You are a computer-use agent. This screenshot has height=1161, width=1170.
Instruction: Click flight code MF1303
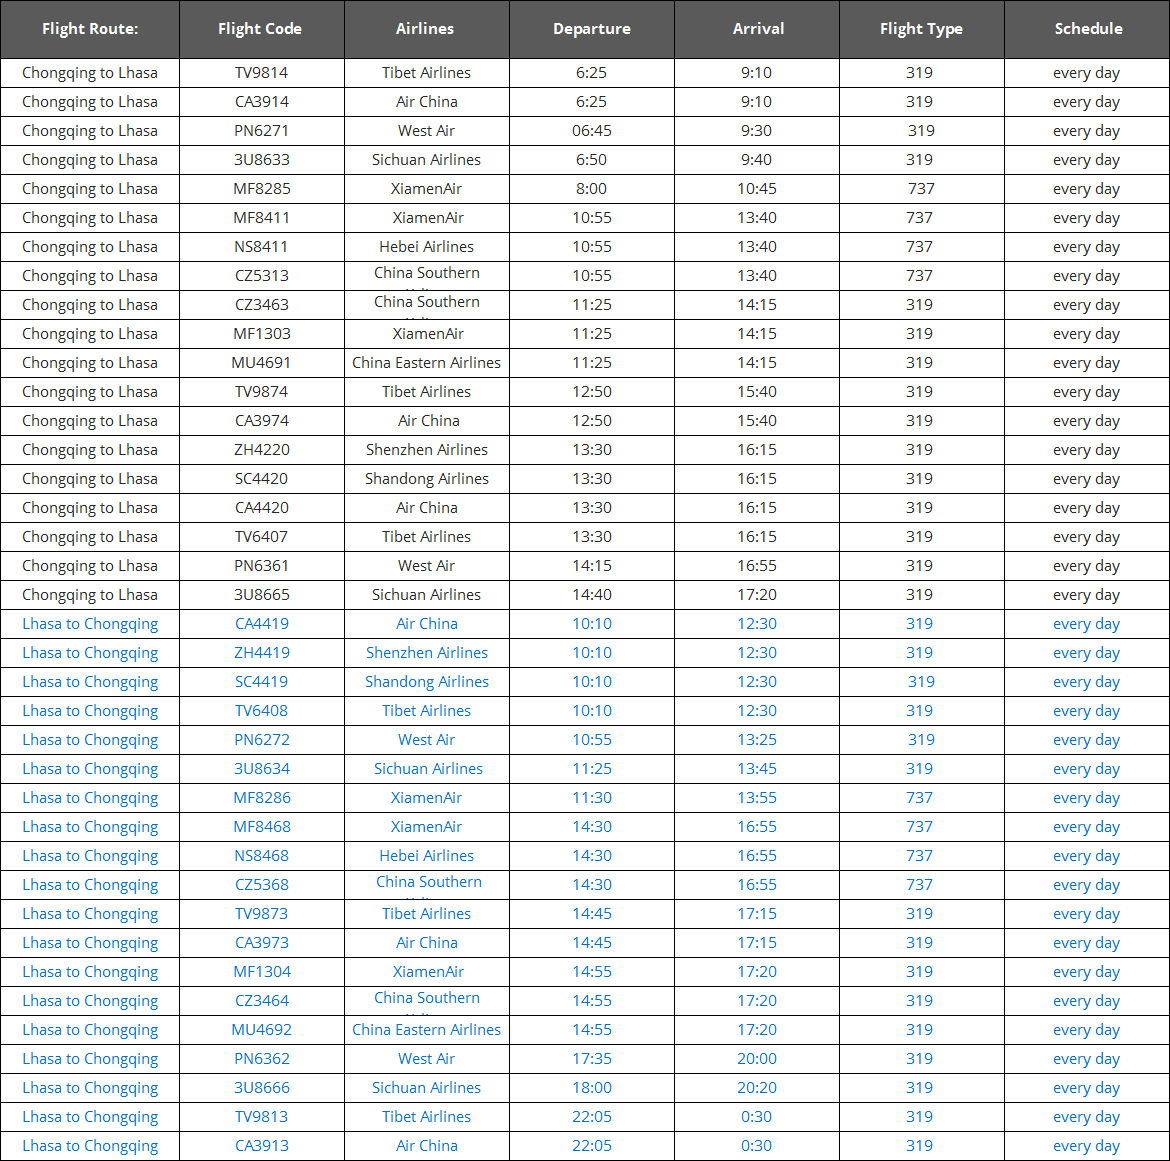[262, 334]
